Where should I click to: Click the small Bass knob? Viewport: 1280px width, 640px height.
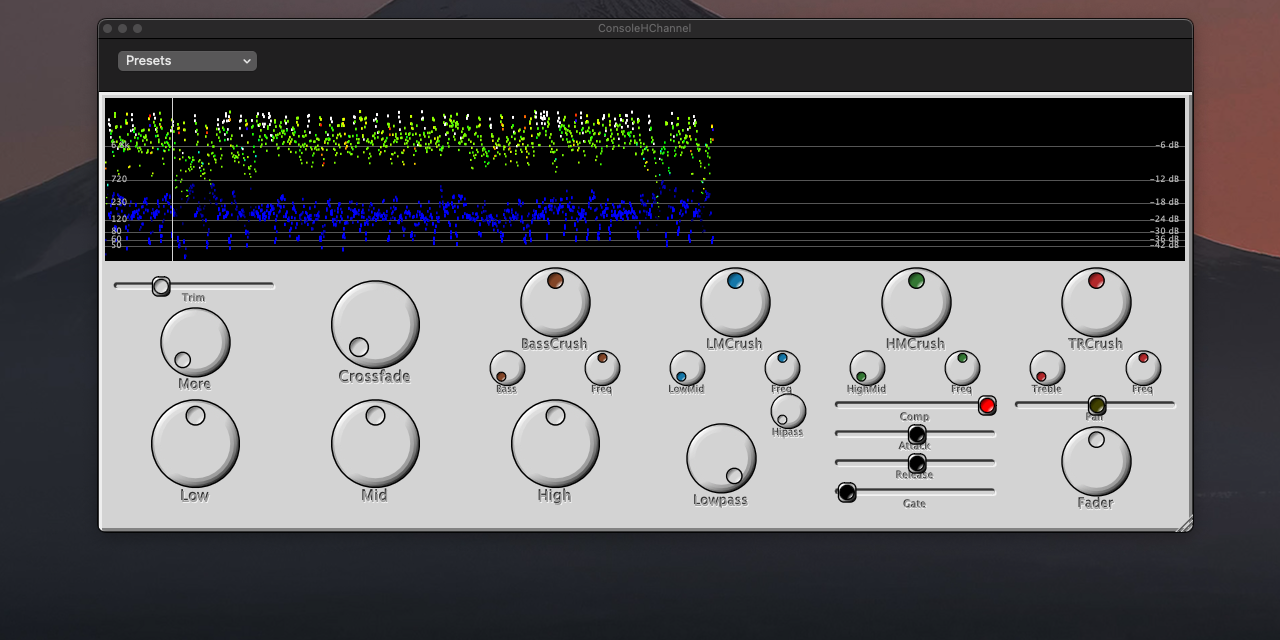pyautogui.click(x=507, y=368)
